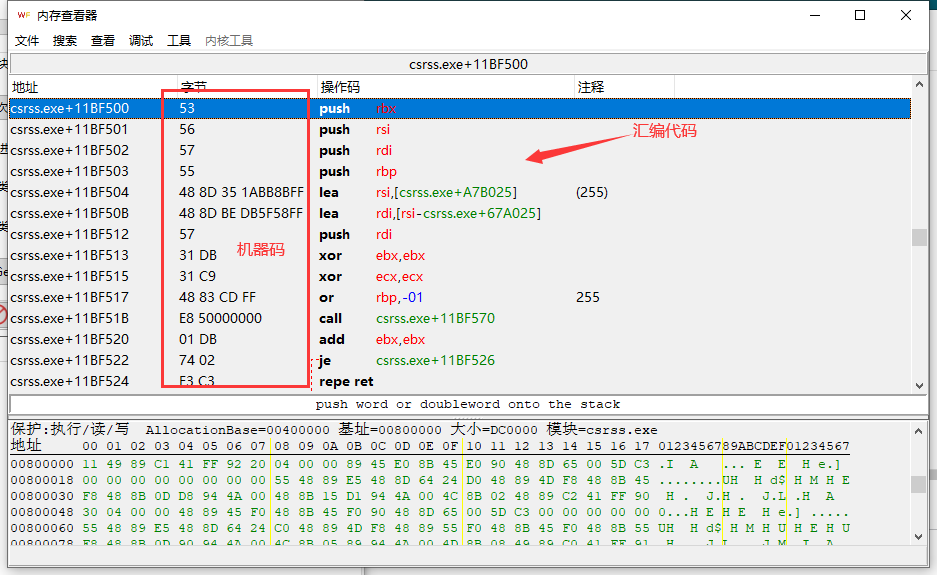Select address csrss.exe+11BF515

click(x=69, y=276)
